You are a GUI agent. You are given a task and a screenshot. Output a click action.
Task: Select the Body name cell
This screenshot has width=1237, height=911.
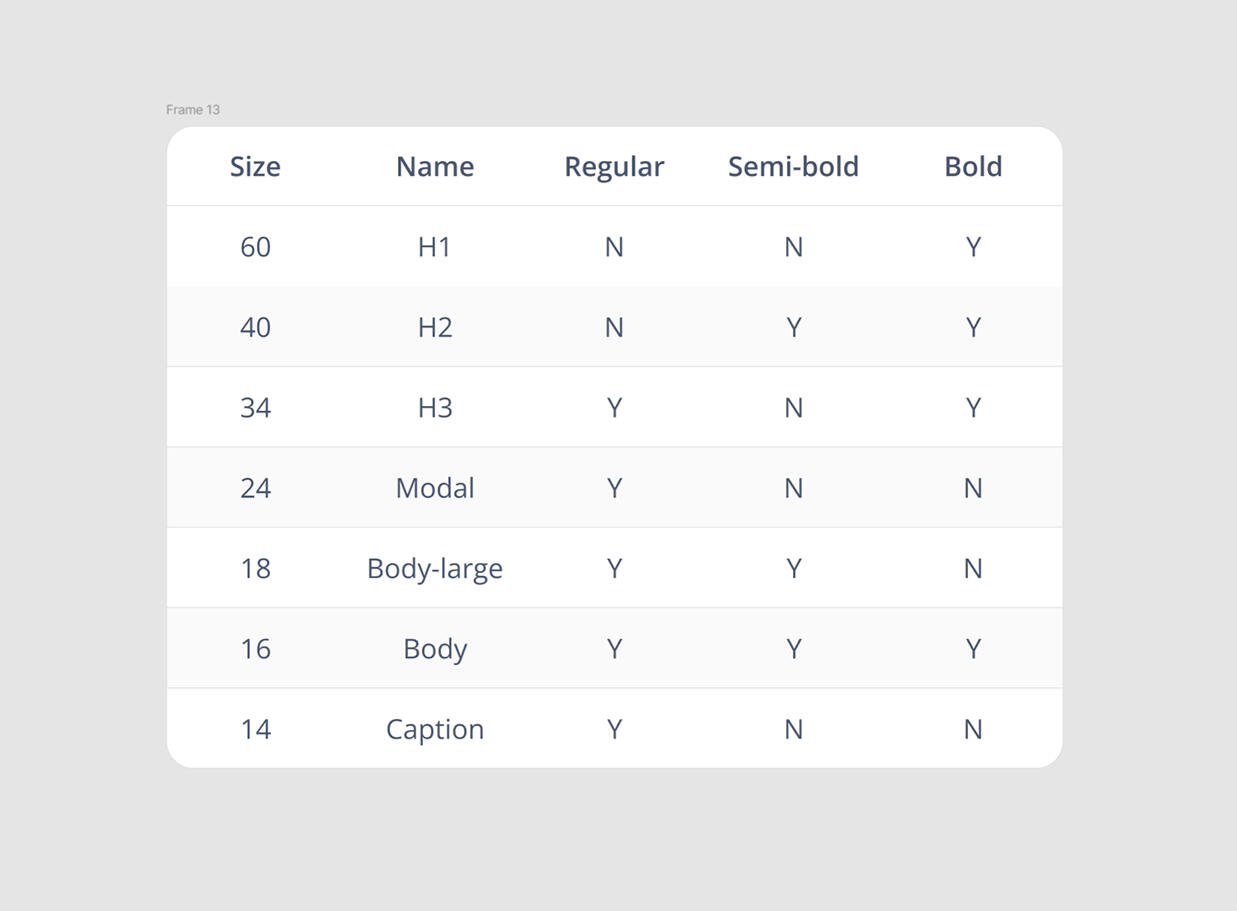click(x=435, y=649)
